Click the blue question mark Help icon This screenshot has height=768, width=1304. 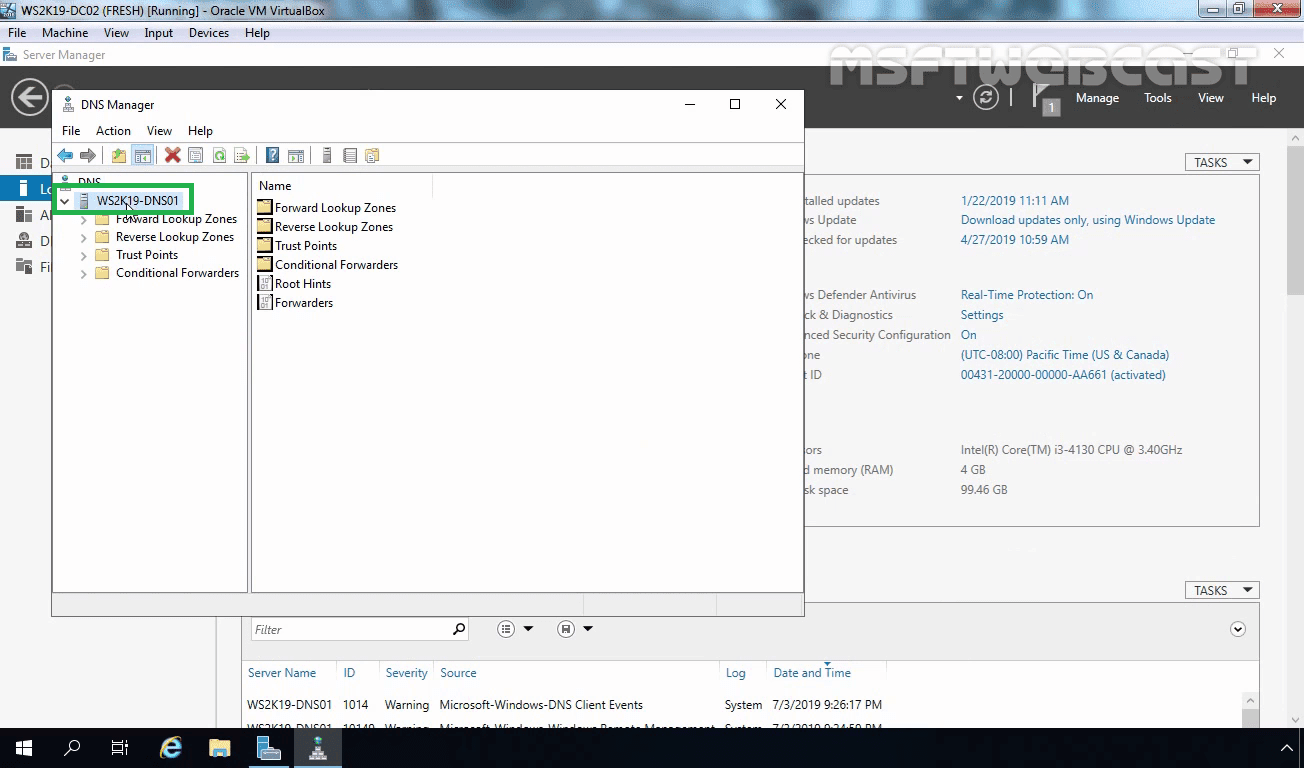point(272,155)
